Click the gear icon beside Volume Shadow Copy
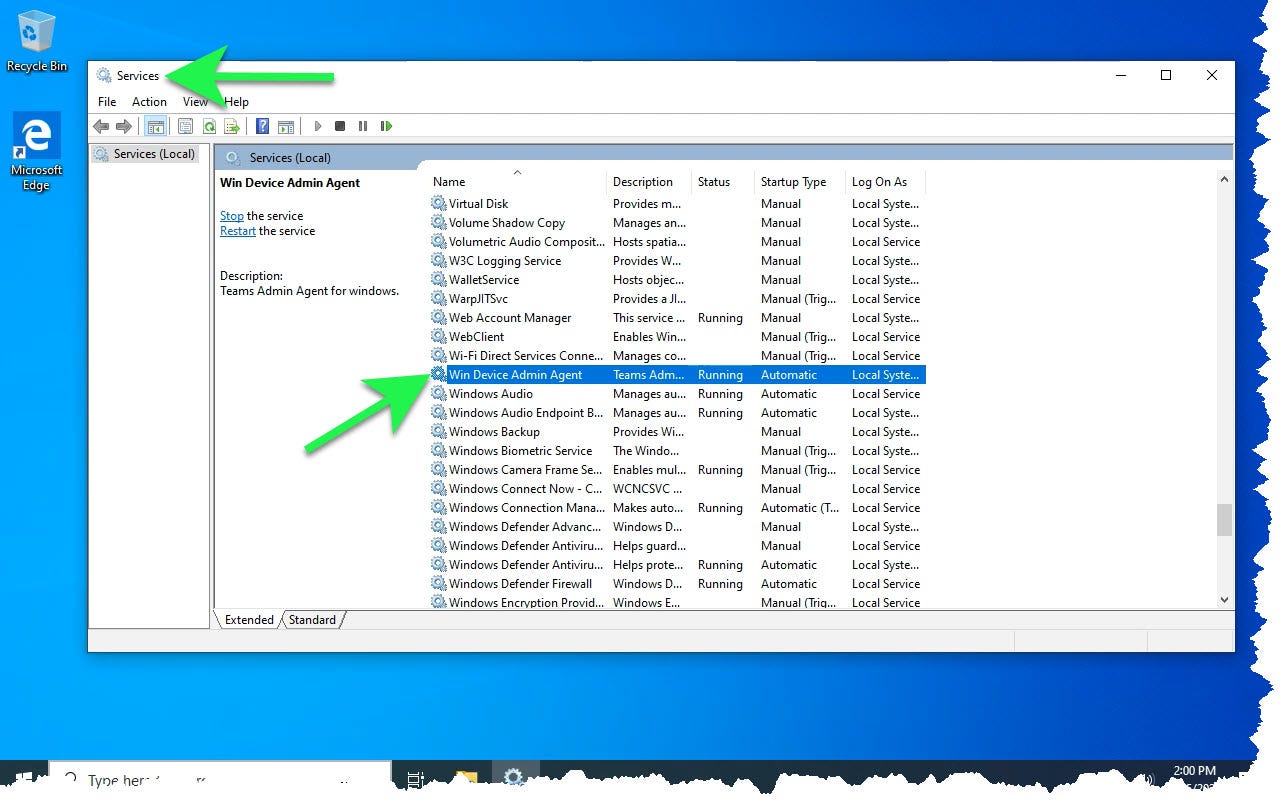This screenshot has height=800, width=1280. (438, 222)
